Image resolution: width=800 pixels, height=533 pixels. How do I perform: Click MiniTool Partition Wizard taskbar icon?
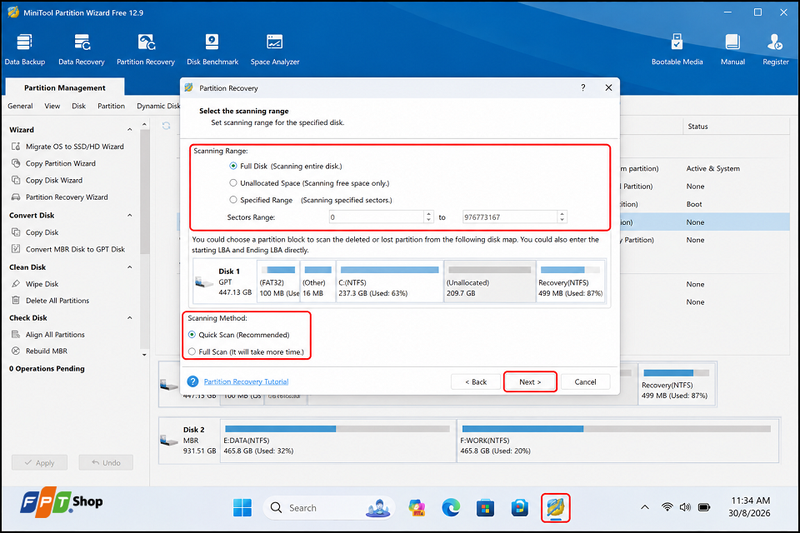coord(555,507)
